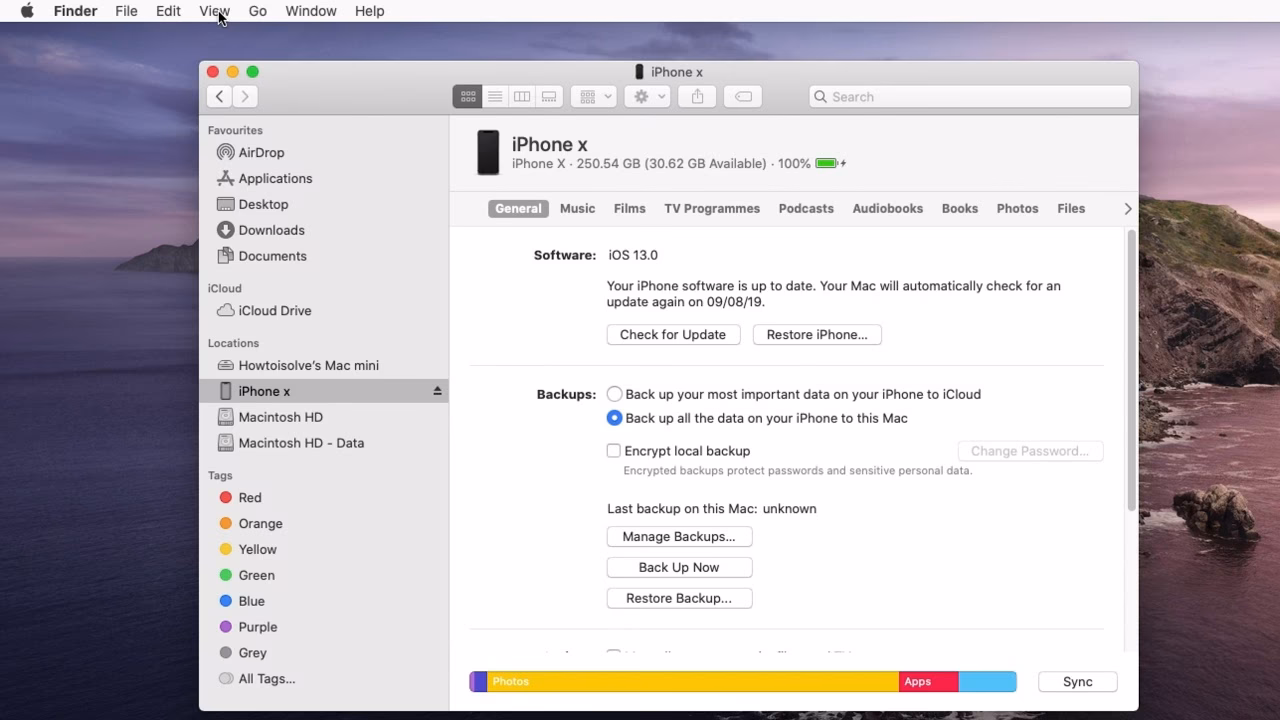The height and width of the screenshot is (720, 1280).
Task: Click Check for Update
Action: pos(672,334)
